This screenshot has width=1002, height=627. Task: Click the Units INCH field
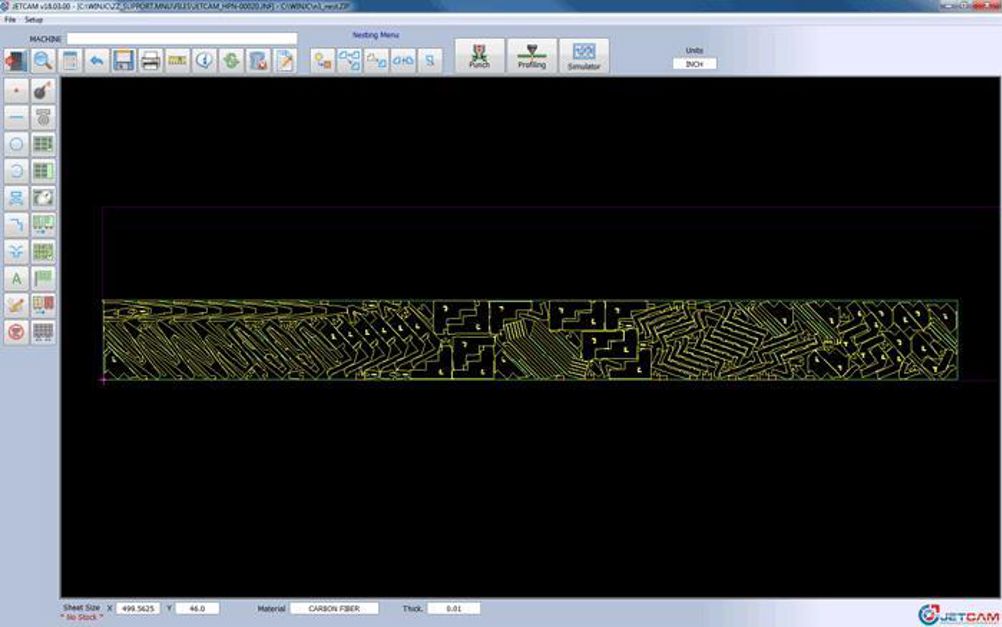(695, 64)
